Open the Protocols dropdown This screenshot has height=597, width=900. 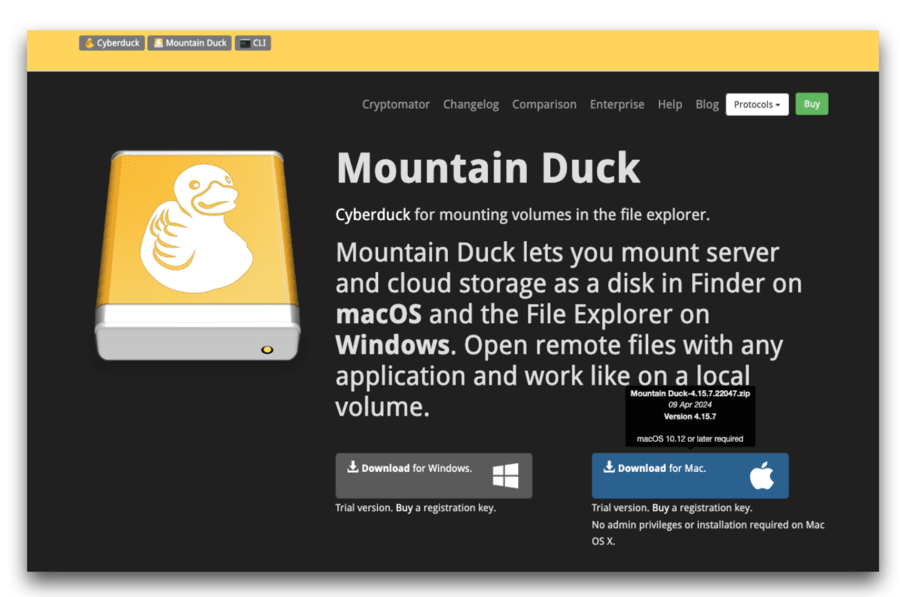[x=757, y=104]
